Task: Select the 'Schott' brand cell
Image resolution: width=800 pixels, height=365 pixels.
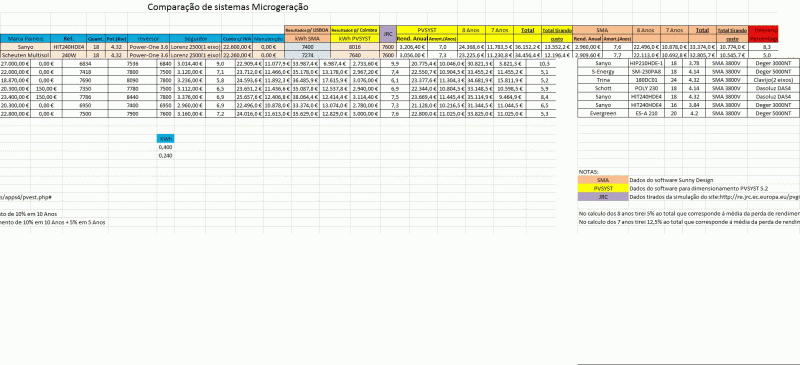Action: [603, 88]
